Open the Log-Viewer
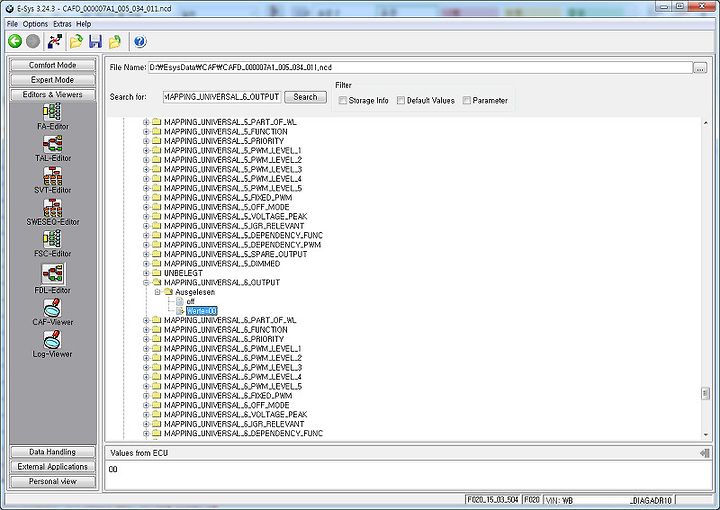 [52, 344]
